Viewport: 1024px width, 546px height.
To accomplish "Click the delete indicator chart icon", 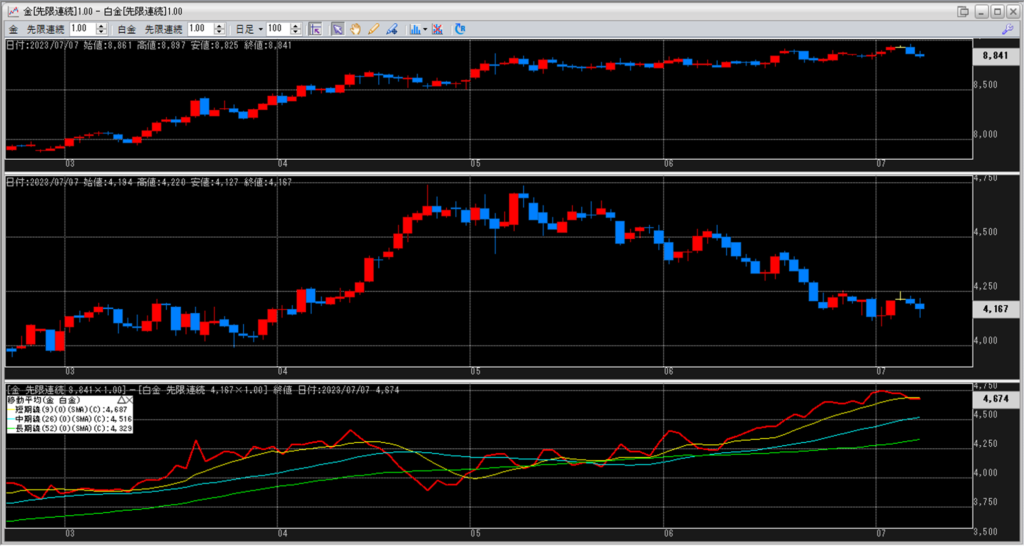I will pyautogui.click(x=438, y=29).
